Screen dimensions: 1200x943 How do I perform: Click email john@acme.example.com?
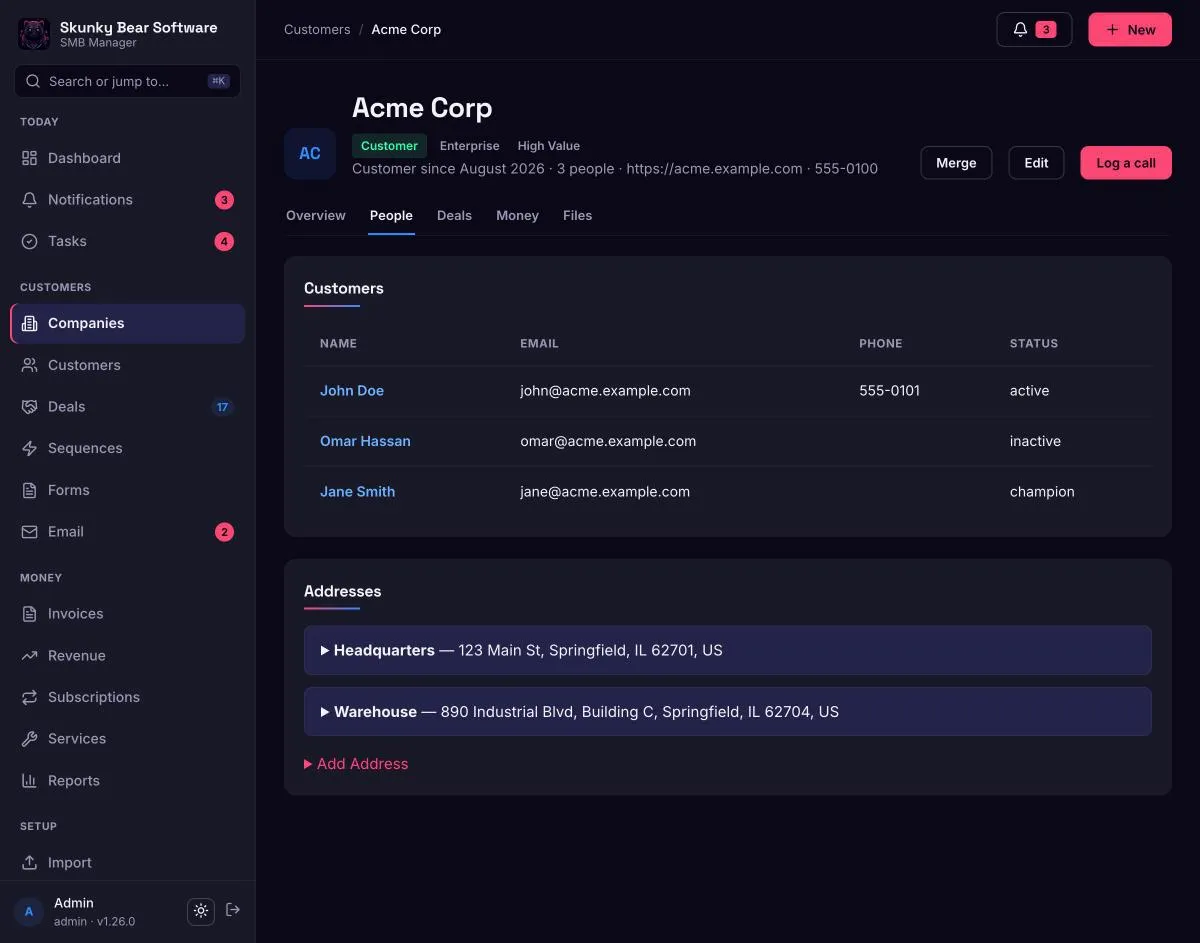(605, 391)
